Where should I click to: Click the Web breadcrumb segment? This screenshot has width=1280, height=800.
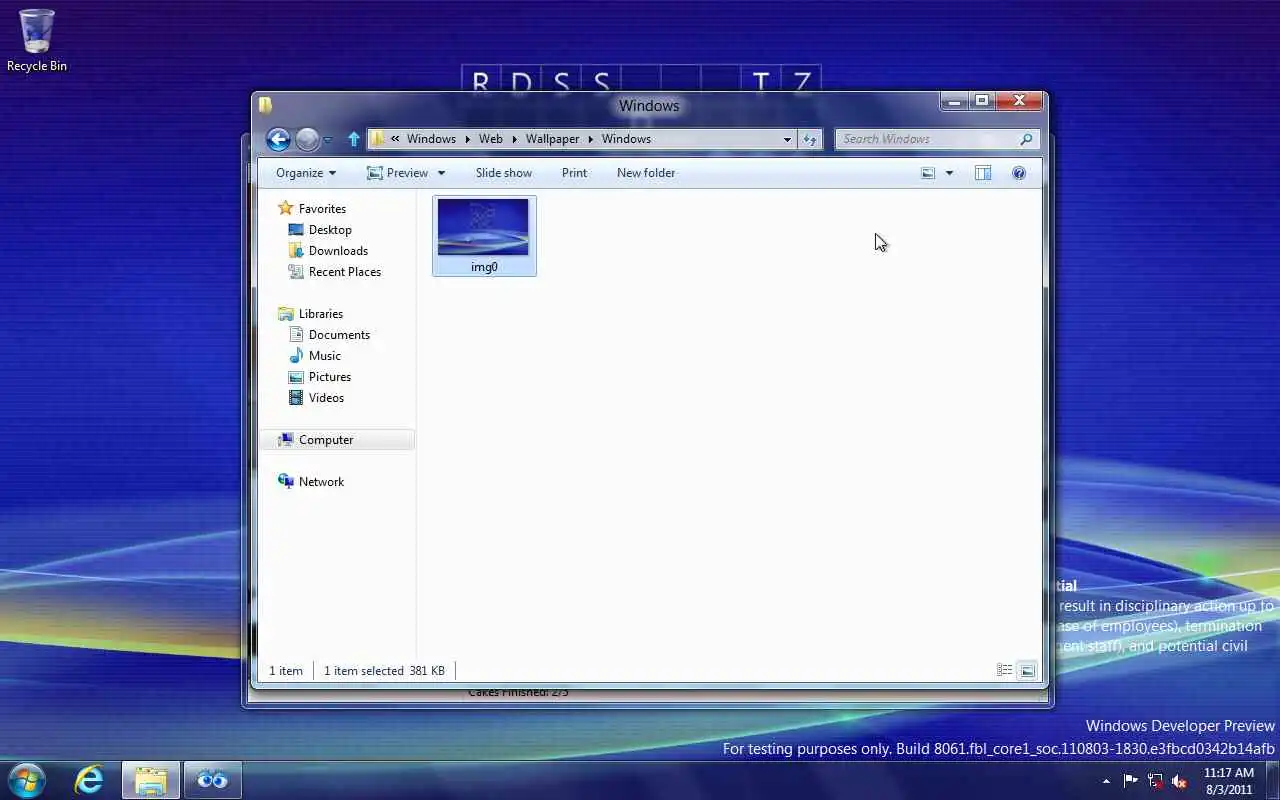490,139
